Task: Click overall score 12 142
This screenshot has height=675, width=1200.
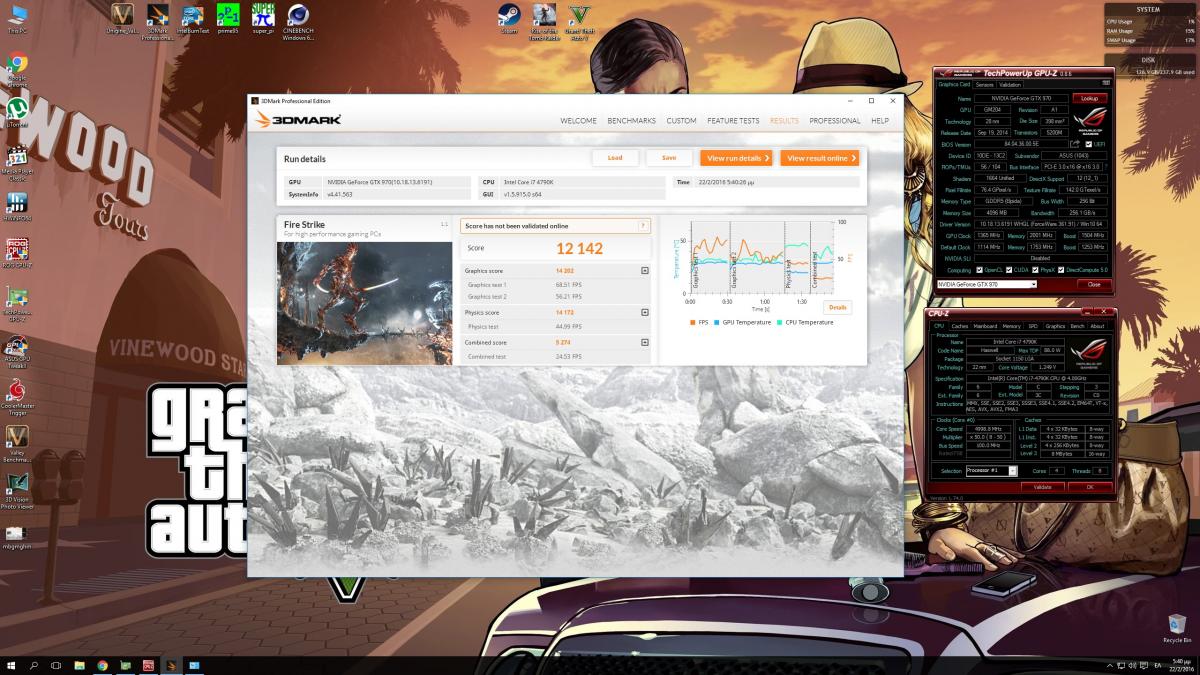Action: [x=580, y=248]
